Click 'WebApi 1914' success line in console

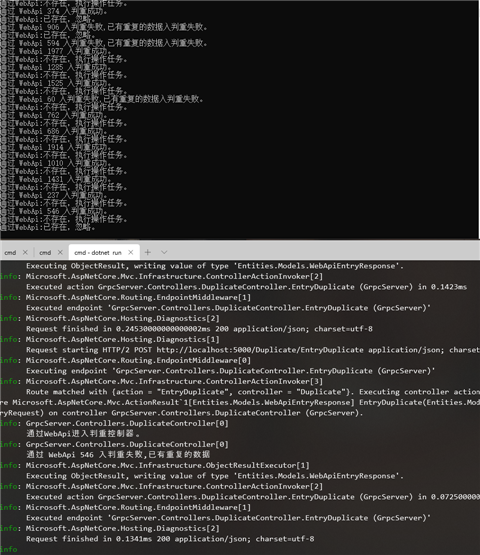coord(56,147)
